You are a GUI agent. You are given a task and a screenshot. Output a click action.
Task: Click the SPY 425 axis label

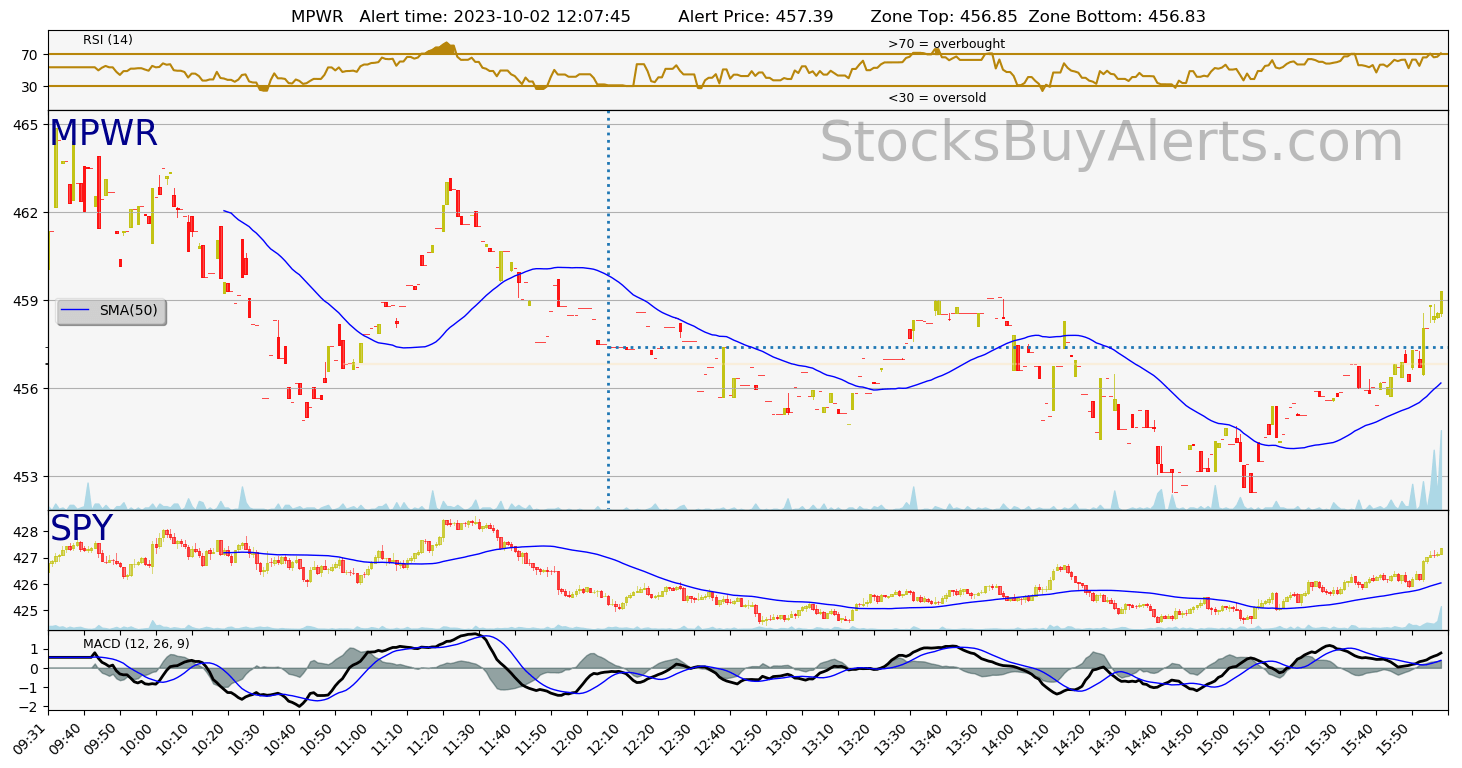26,611
